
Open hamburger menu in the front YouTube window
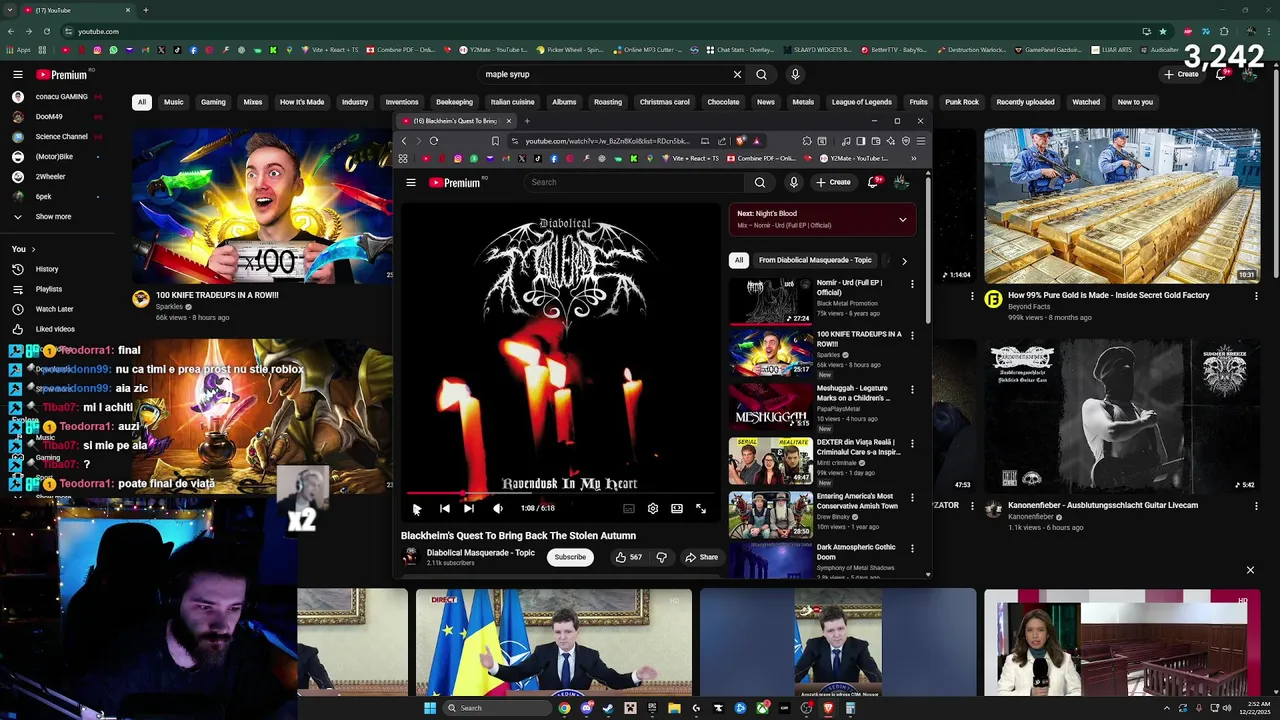(x=411, y=182)
